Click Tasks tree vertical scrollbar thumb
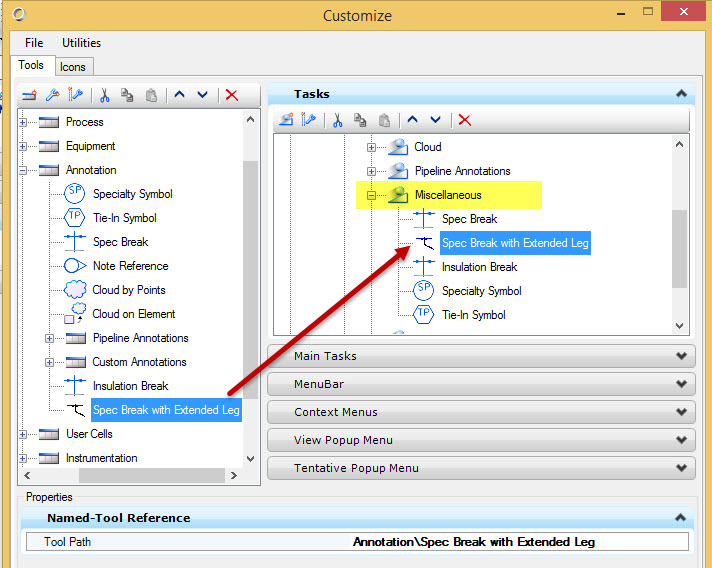The image size is (712, 568). [679, 248]
